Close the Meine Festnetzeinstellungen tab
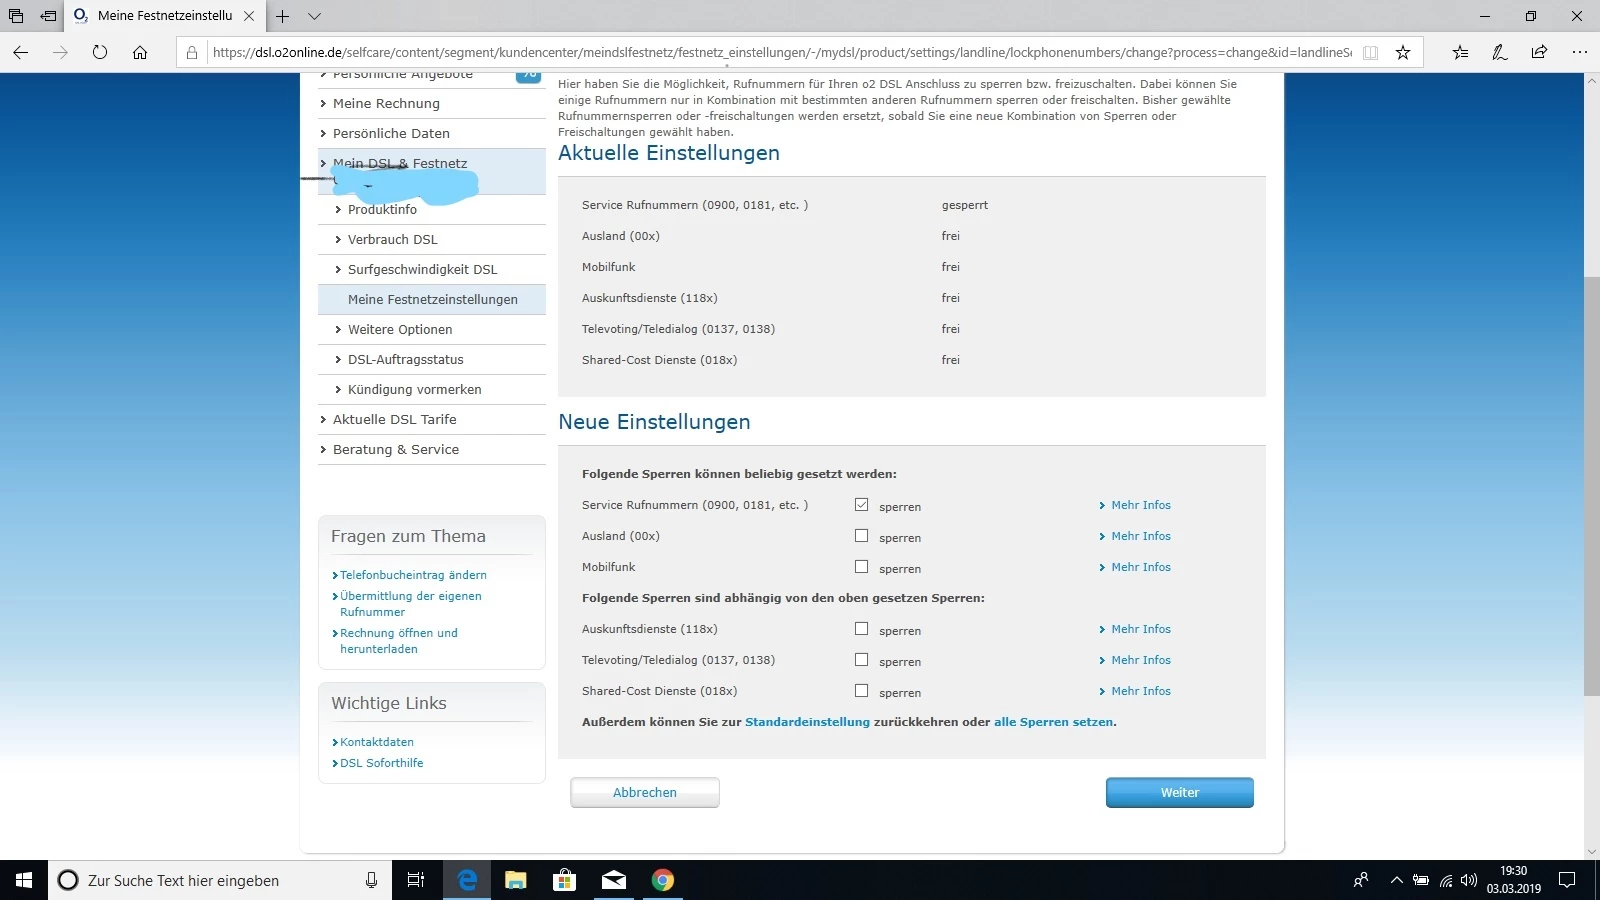This screenshot has height=900, width=1600. click(249, 16)
